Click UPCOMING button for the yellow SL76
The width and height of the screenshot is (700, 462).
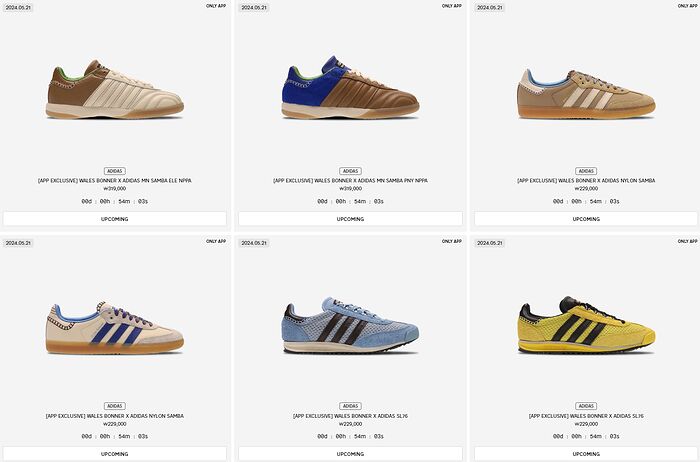pos(586,454)
